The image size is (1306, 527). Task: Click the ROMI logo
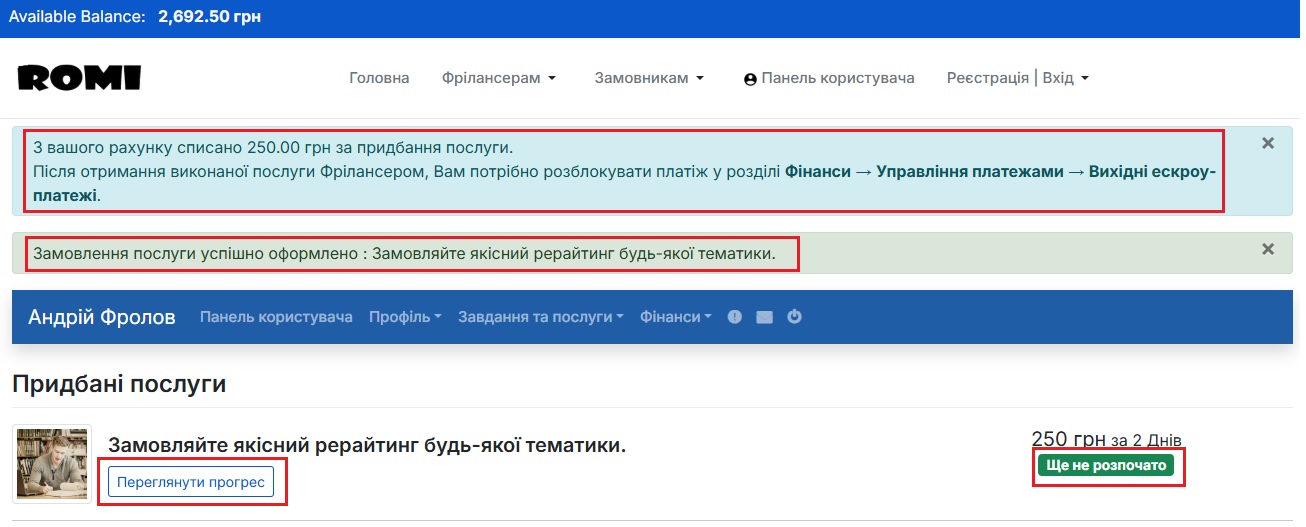pos(80,78)
